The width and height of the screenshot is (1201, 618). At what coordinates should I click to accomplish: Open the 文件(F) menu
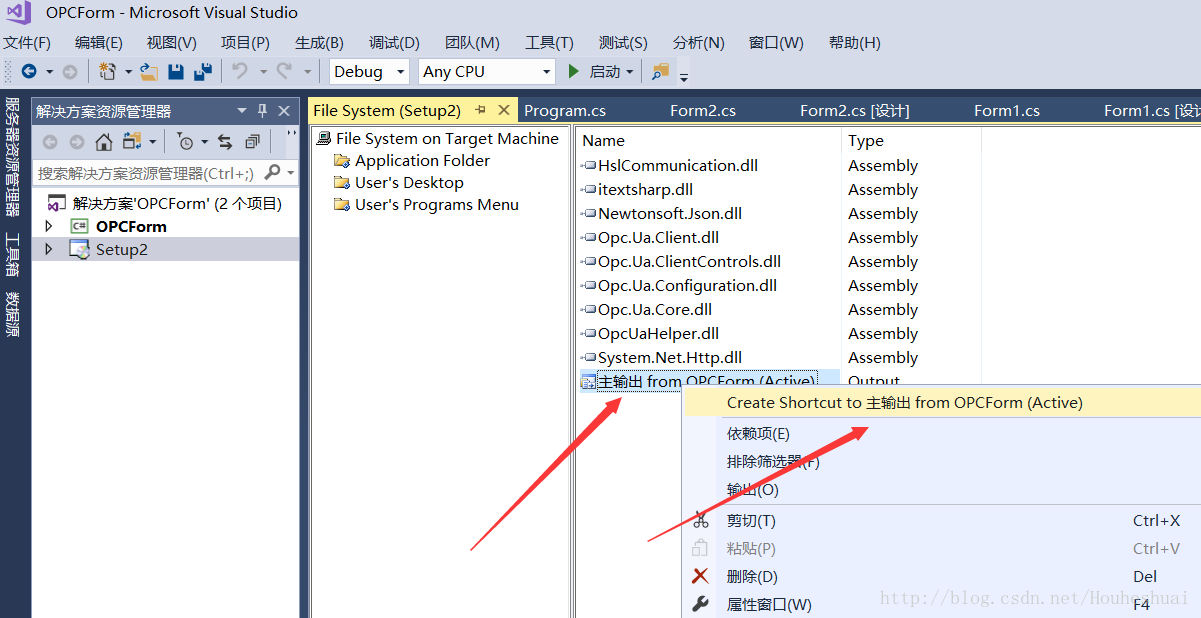point(27,43)
